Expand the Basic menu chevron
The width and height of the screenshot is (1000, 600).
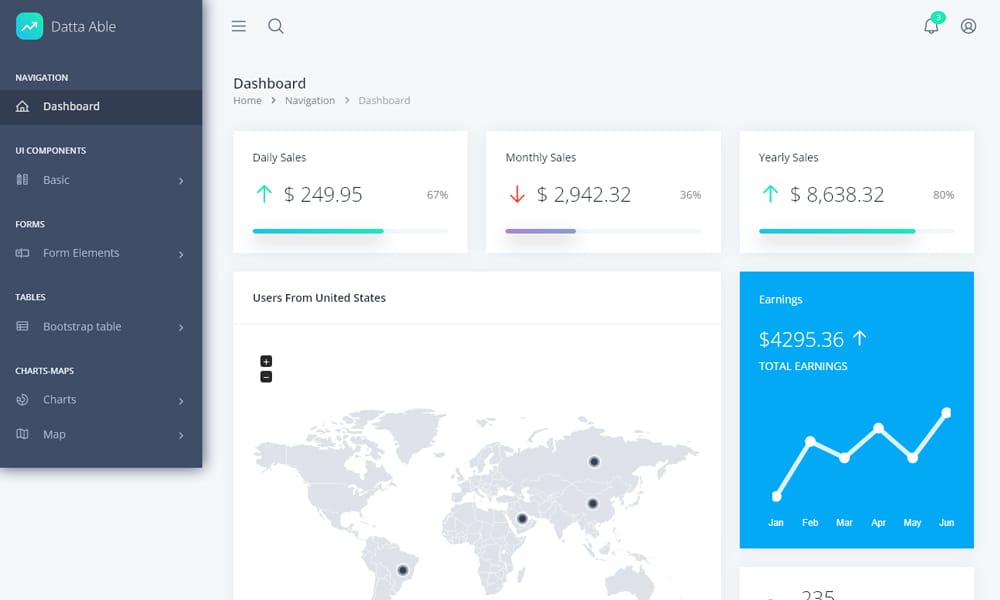tap(181, 181)
